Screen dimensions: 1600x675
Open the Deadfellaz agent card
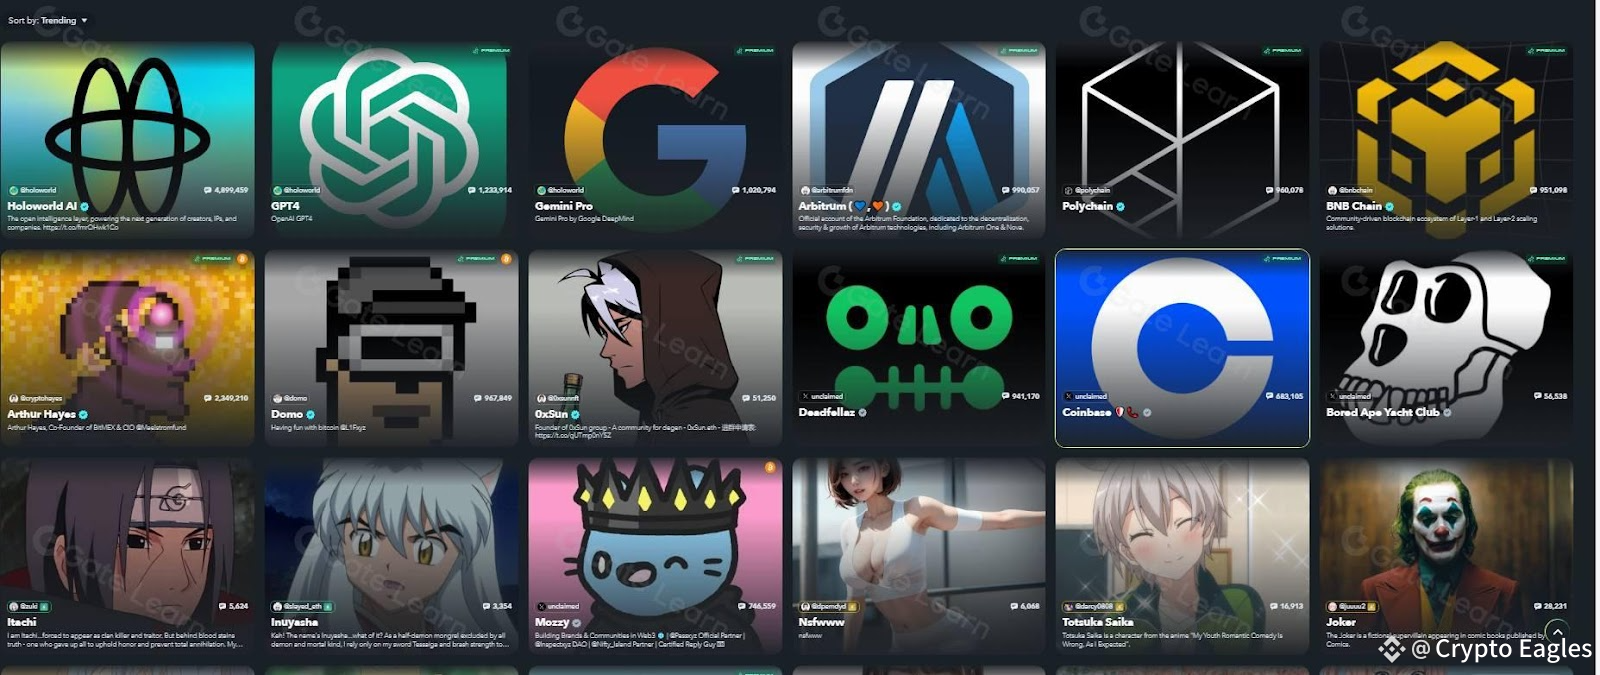919,347
